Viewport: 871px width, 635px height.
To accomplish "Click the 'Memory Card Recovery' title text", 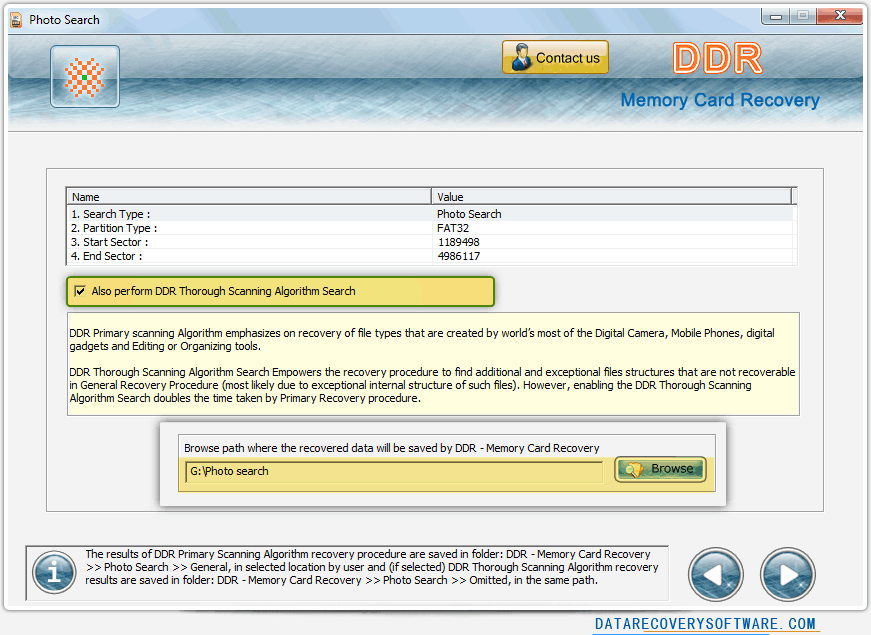I will click(x=720, y=100).
